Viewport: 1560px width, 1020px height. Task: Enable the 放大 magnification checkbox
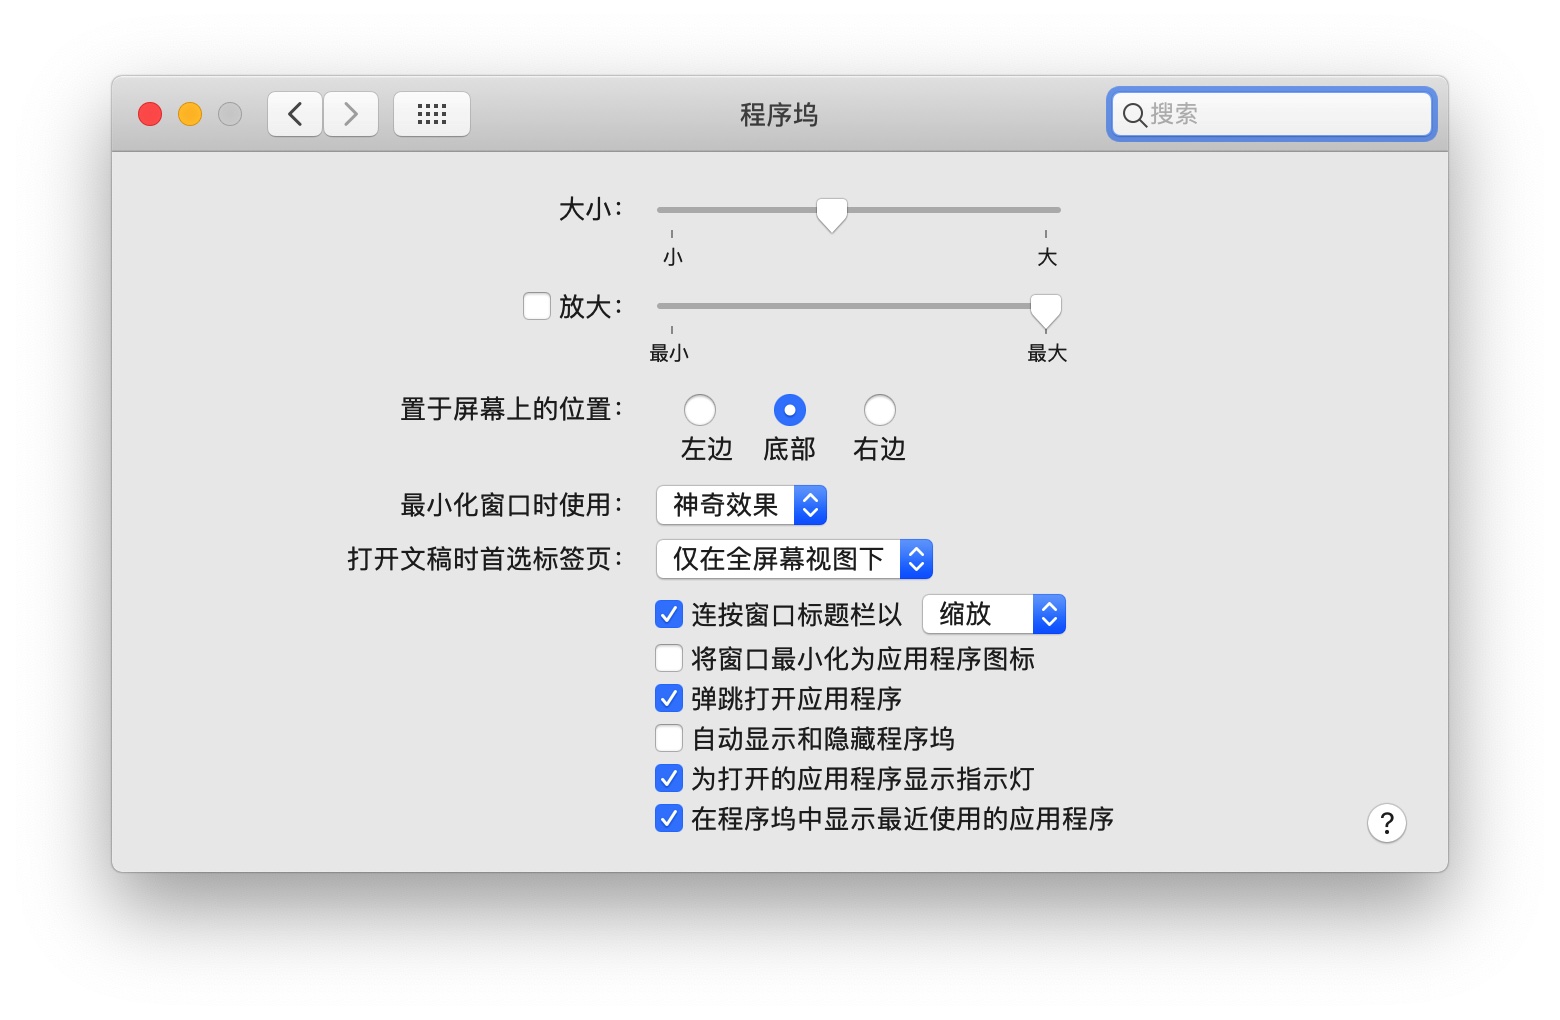(537, 306)
